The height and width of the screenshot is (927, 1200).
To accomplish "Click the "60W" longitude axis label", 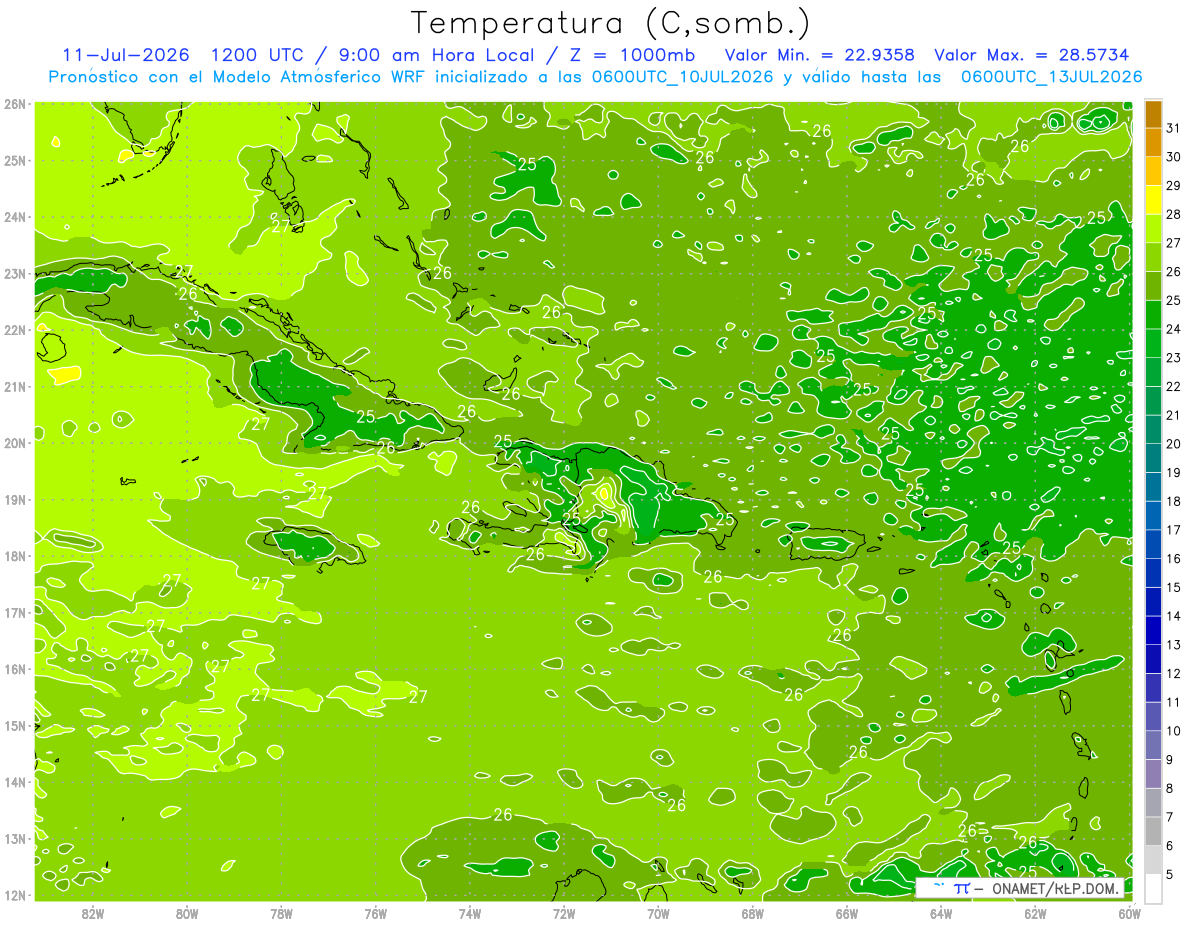I will point(1129,913).
